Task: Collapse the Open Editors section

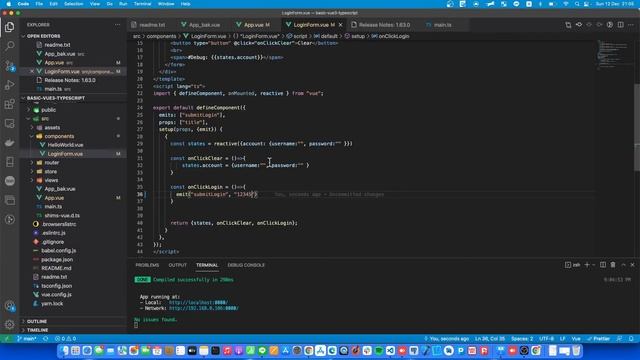Action: (43, 36)
